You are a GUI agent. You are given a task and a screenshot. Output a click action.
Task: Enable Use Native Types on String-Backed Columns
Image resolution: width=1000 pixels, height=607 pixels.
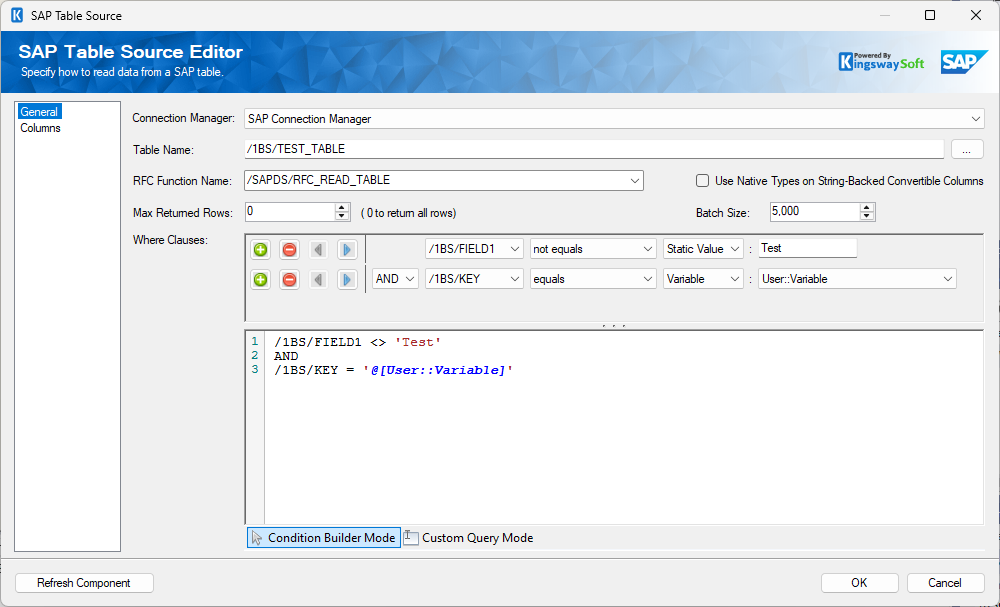point(703,181)
